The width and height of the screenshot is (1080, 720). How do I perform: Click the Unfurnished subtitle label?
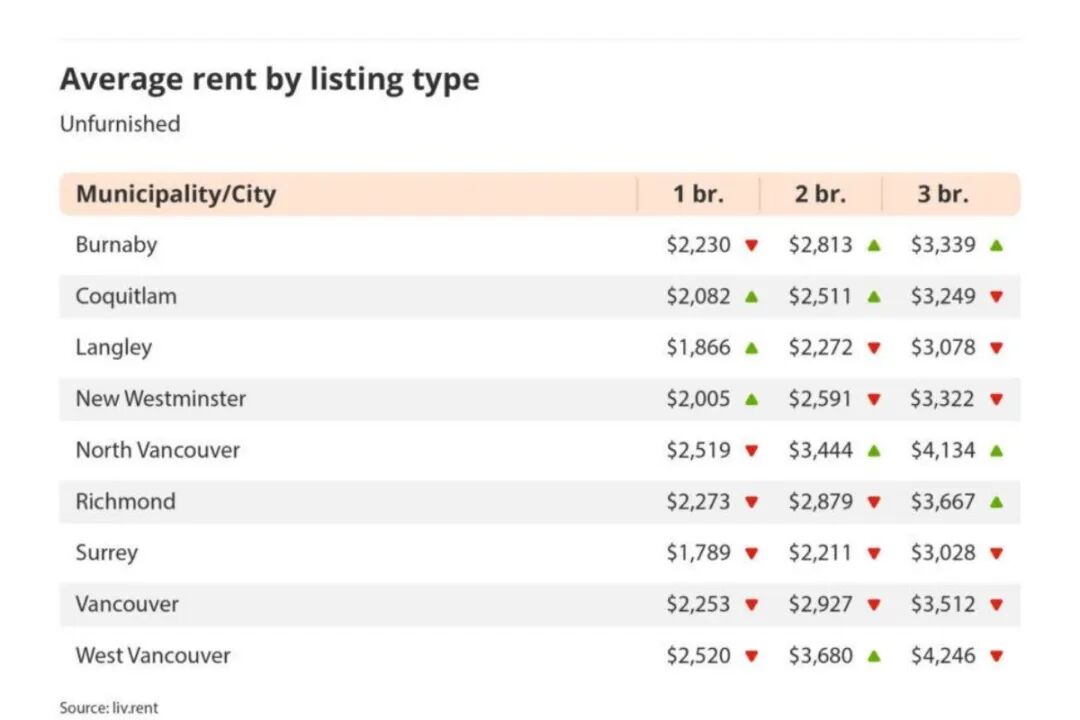[x=120, y=124]
